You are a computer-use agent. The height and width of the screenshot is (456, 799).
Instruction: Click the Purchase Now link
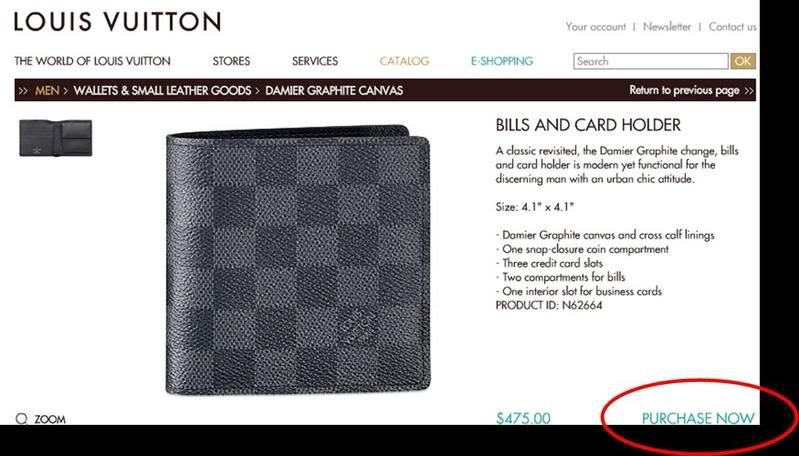pyautogui.click(x=698, y=418)
